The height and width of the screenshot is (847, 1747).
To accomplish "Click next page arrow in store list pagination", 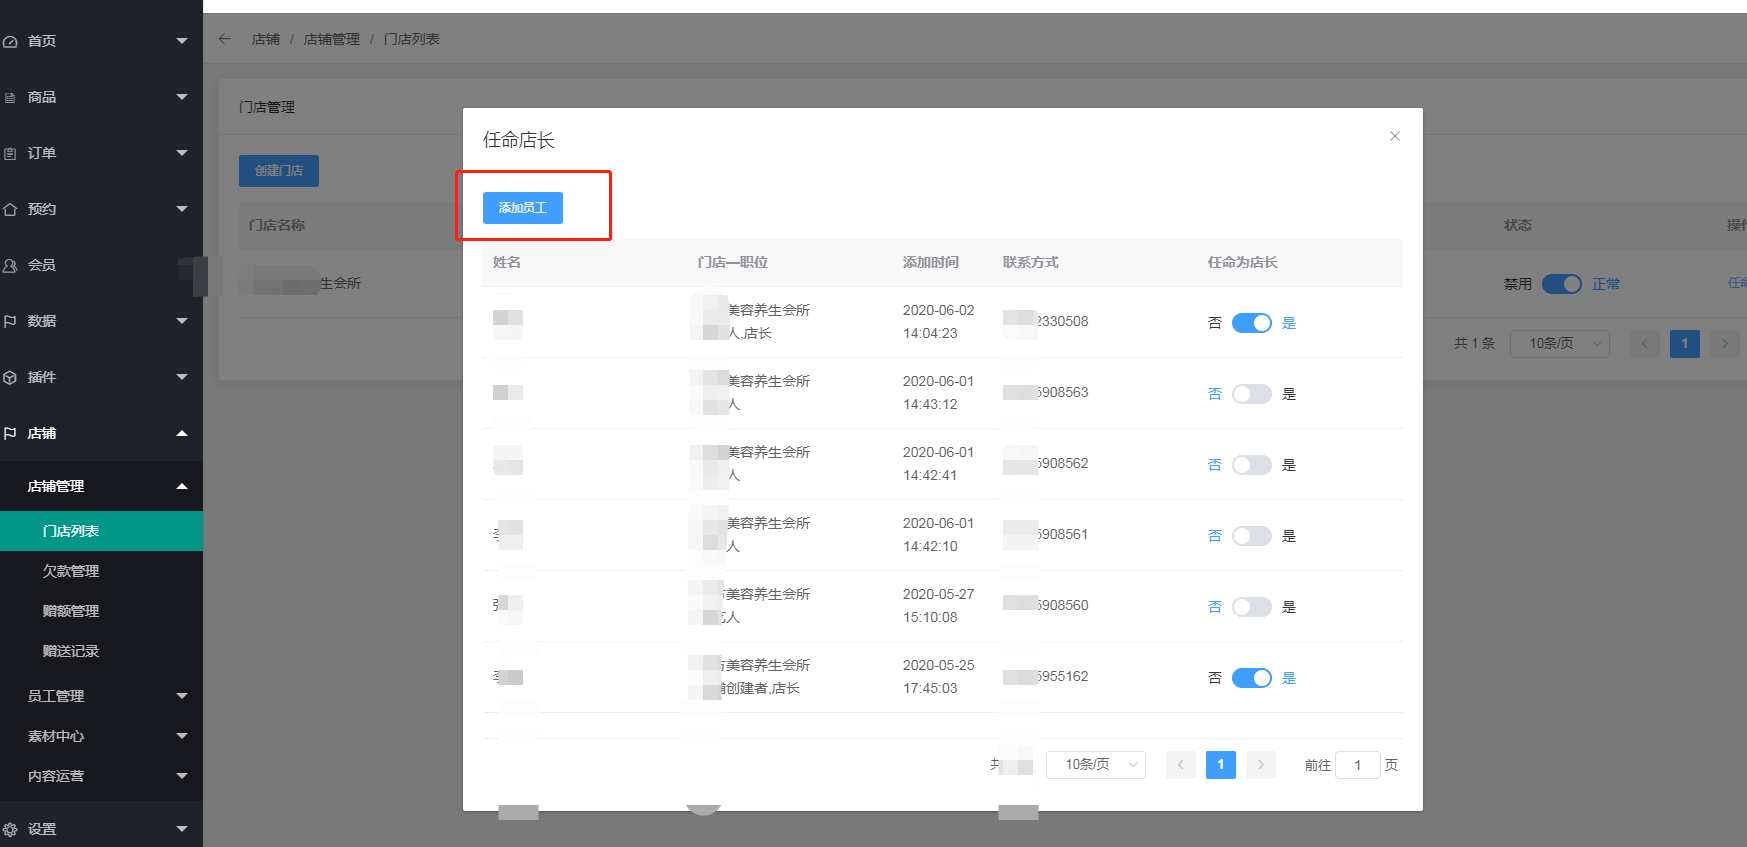I will point(1724,344).
